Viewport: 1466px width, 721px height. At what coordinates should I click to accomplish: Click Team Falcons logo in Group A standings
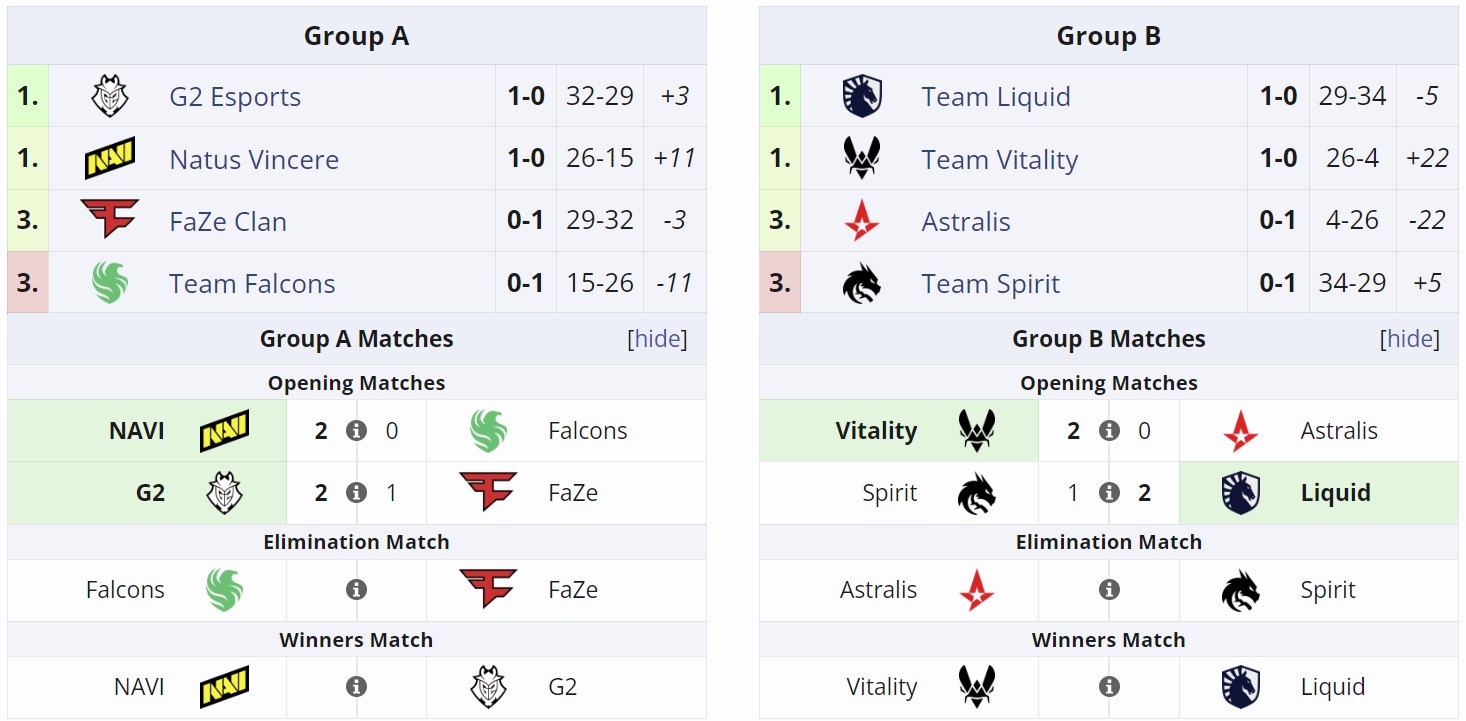[109, 283]
